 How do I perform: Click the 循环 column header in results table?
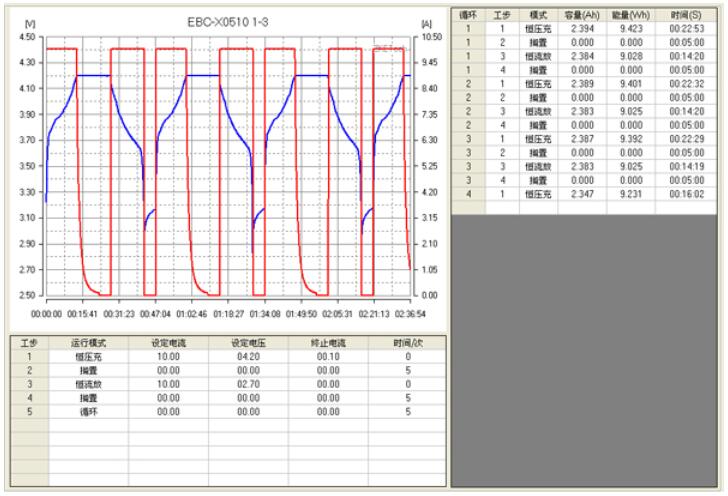point(467,17)
